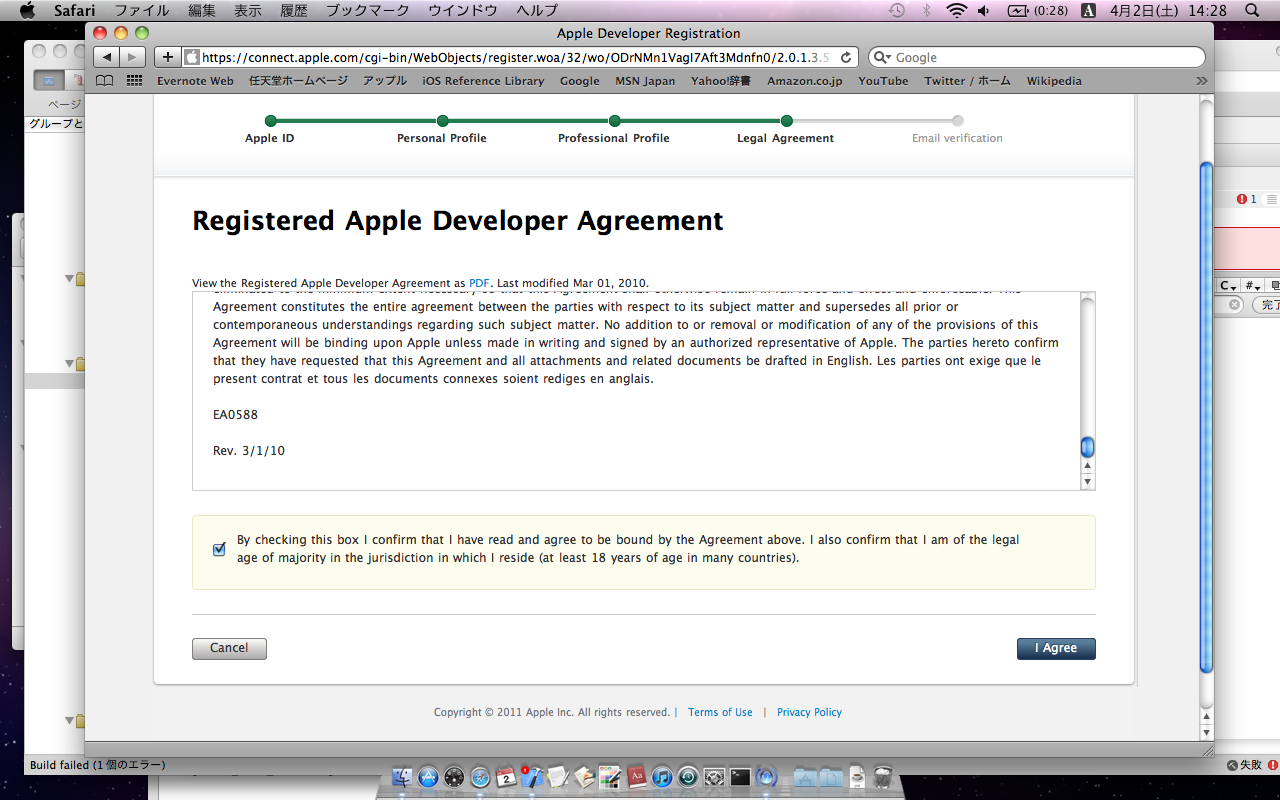
Task: Click the agreement text box scrollbar thumb
Action: pos(1088,447)
